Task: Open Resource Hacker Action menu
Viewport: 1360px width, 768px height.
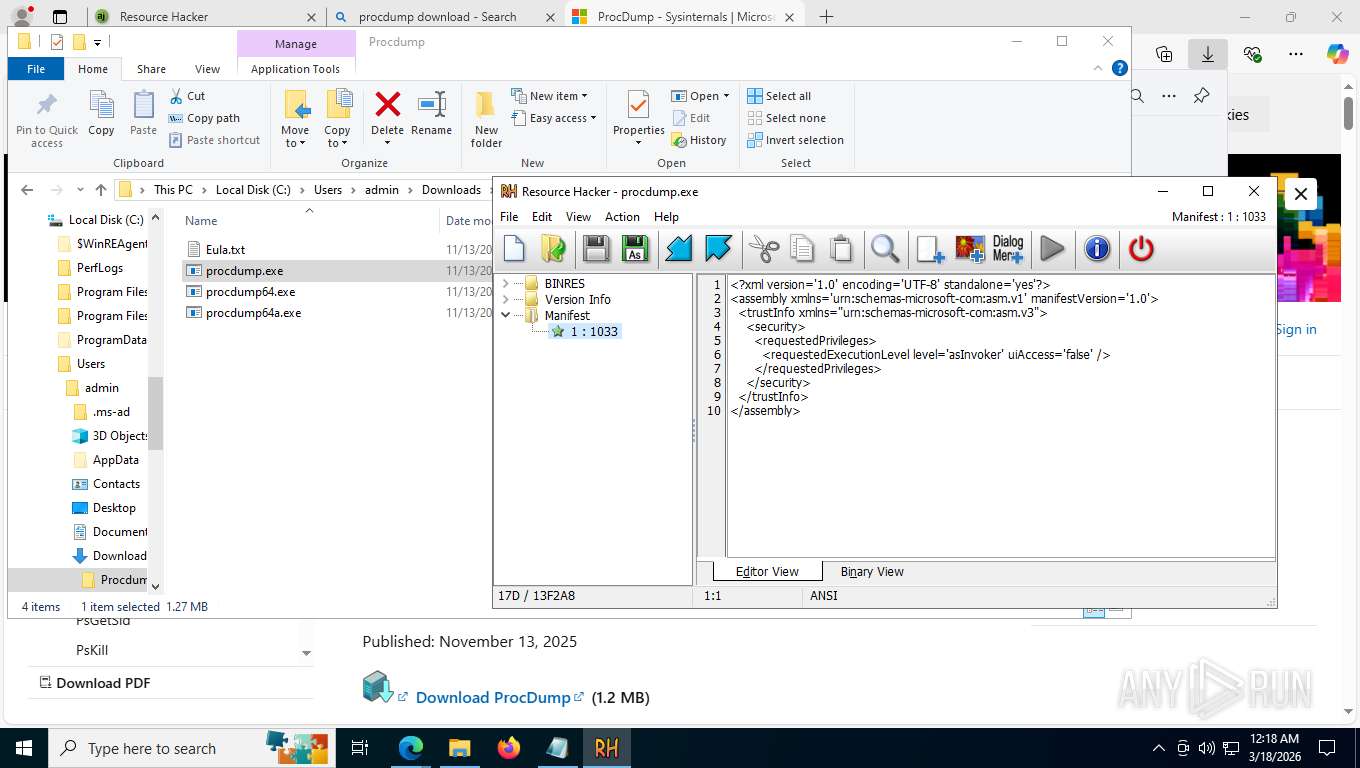Action: [x=622, y=217]
